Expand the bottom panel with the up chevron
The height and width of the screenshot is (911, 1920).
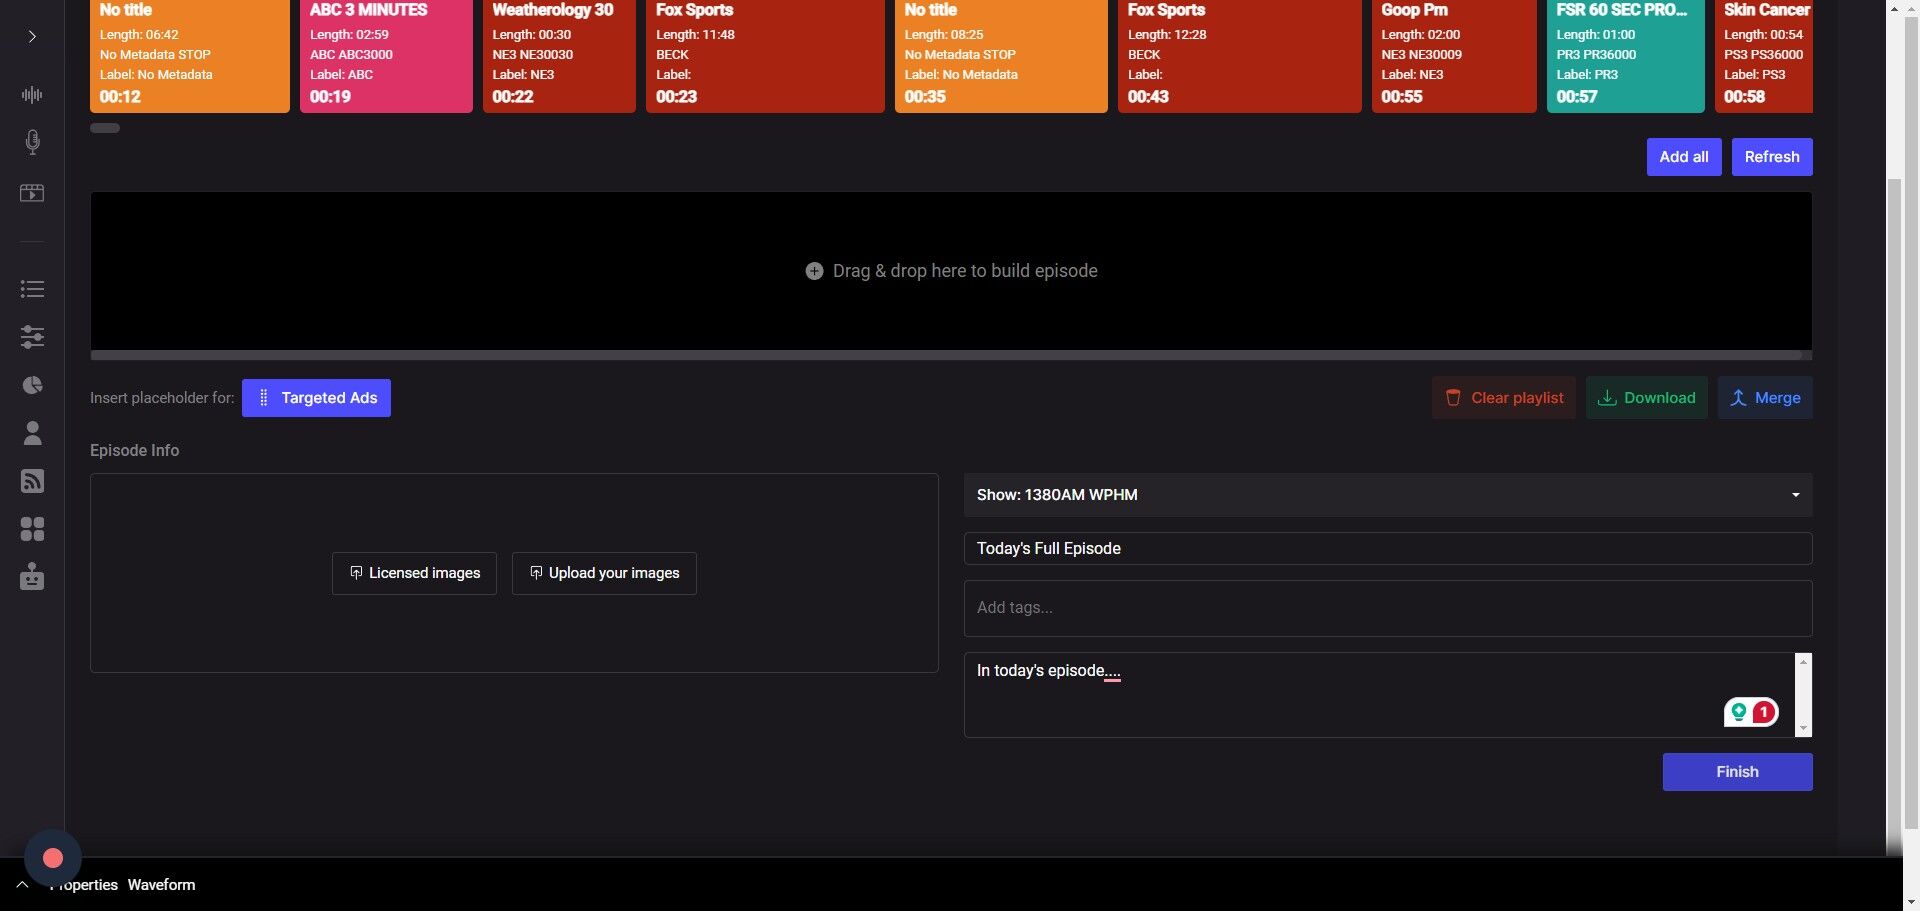pyautogui.click(x=22, y=885)
